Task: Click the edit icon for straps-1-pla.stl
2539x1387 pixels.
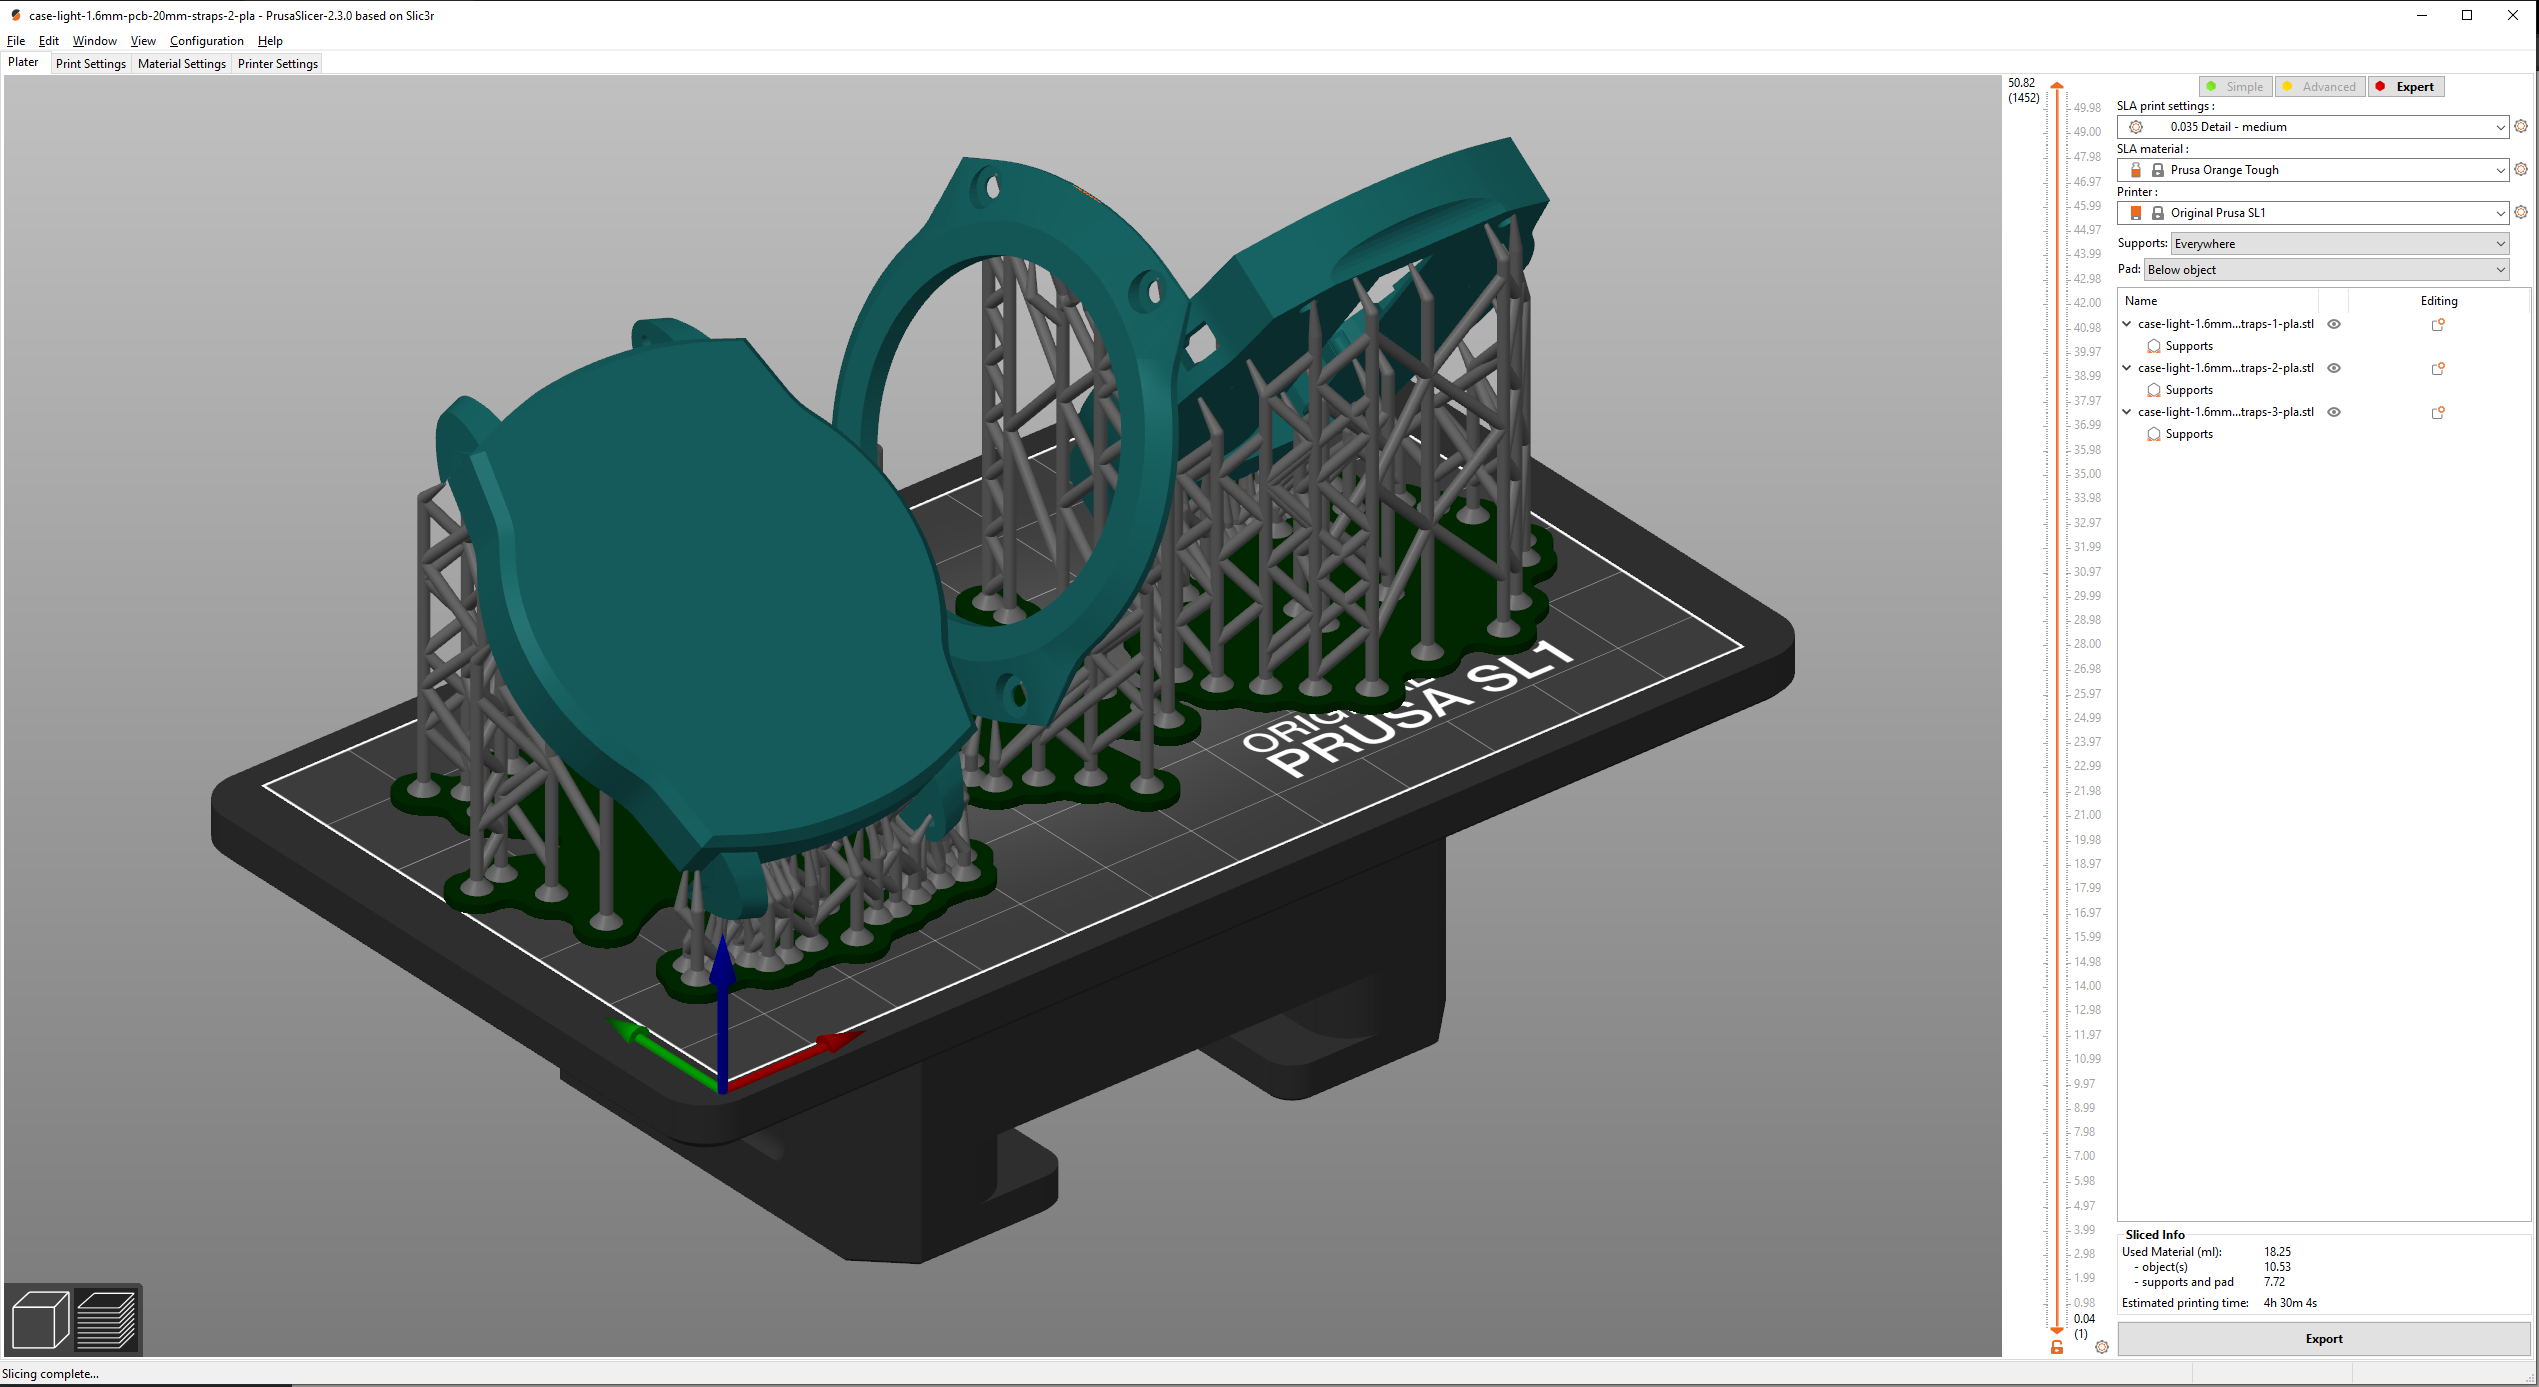Action: pos(2438,324)
